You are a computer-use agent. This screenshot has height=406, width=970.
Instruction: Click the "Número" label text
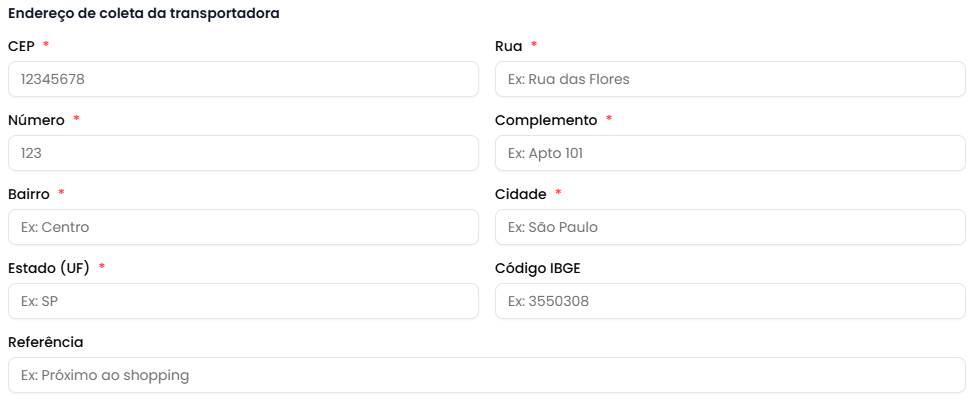(36, 120)
